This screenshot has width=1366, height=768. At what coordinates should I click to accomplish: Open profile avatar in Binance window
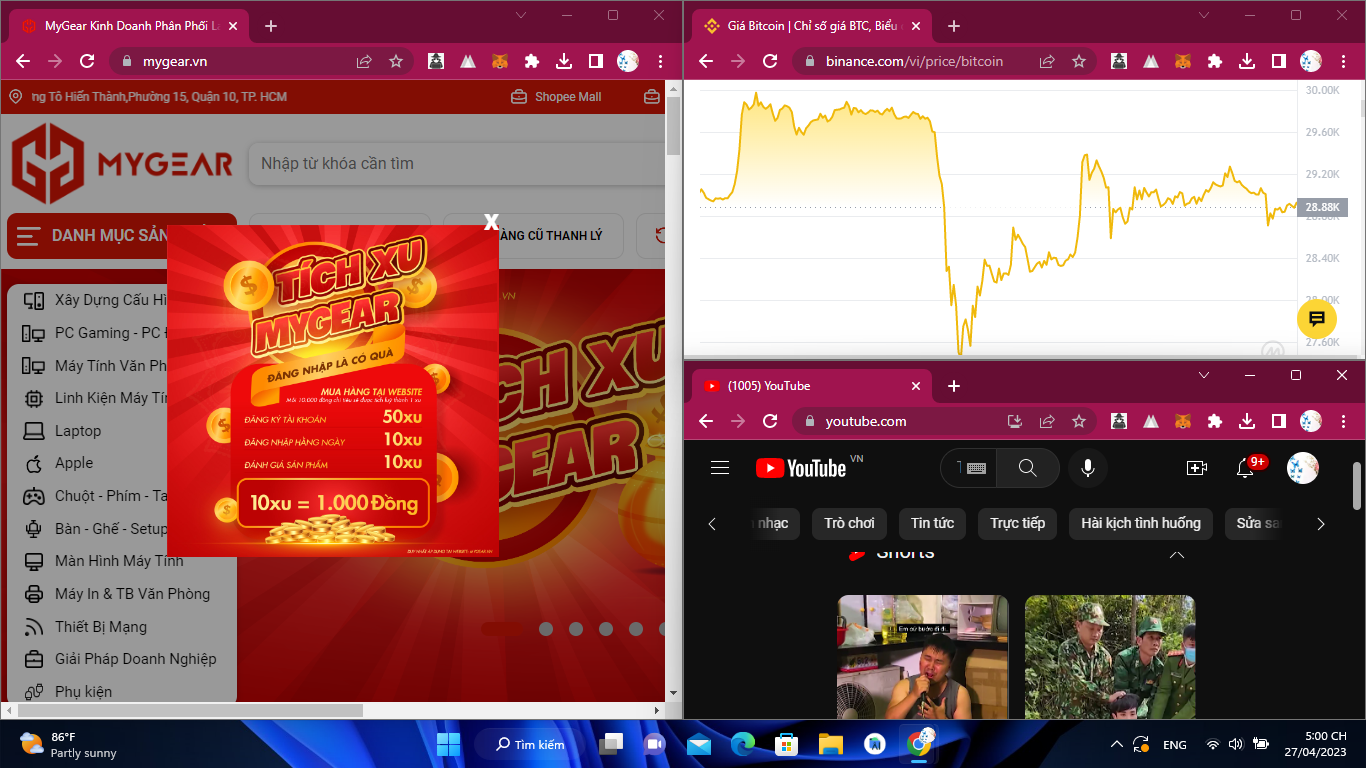pos(1311,61)
